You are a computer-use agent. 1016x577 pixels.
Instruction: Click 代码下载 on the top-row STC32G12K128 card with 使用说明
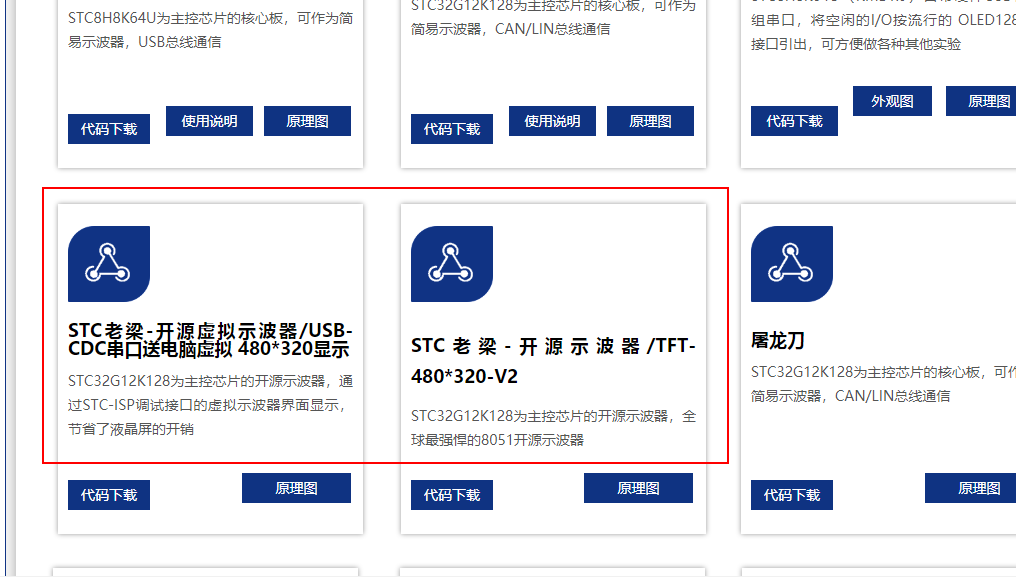(452, 129)
